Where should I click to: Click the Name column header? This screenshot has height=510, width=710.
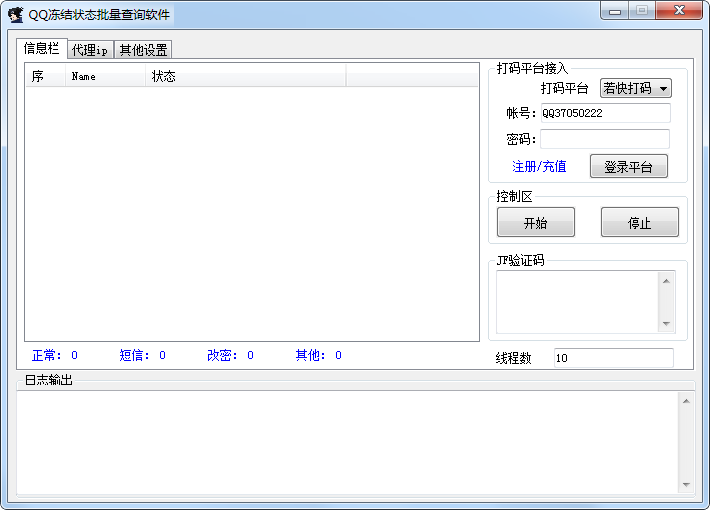point(105,76)
